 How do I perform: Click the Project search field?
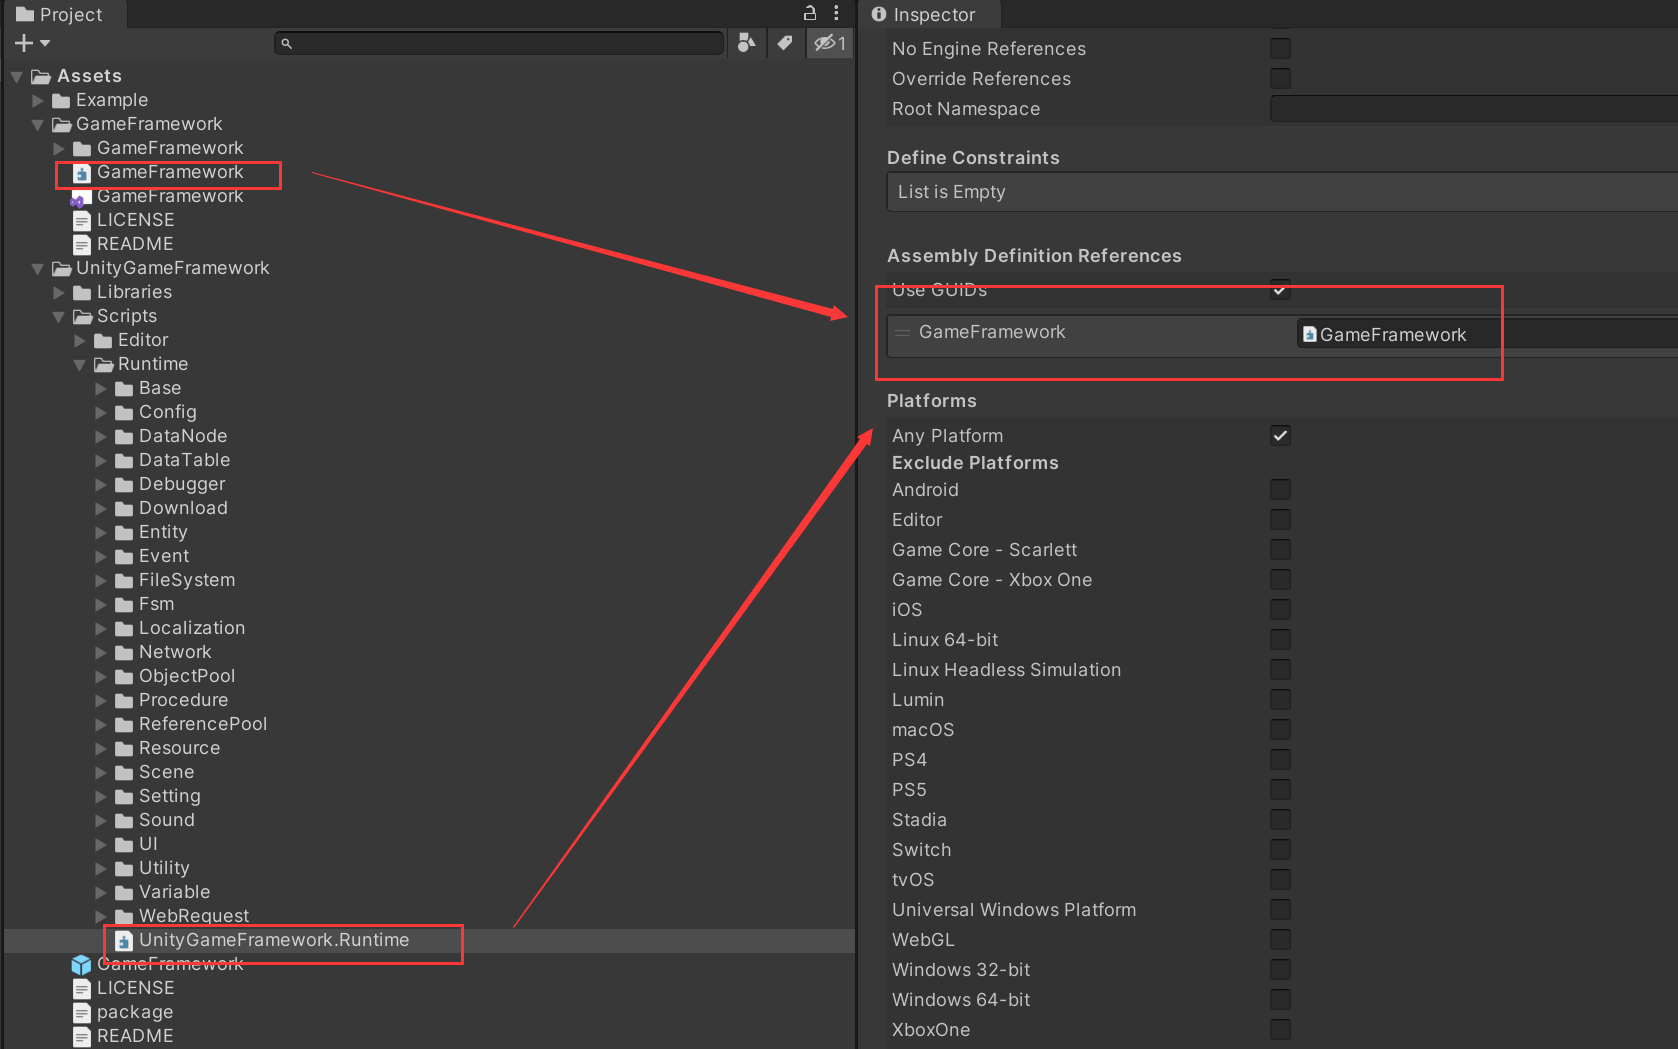coord(498,43)
